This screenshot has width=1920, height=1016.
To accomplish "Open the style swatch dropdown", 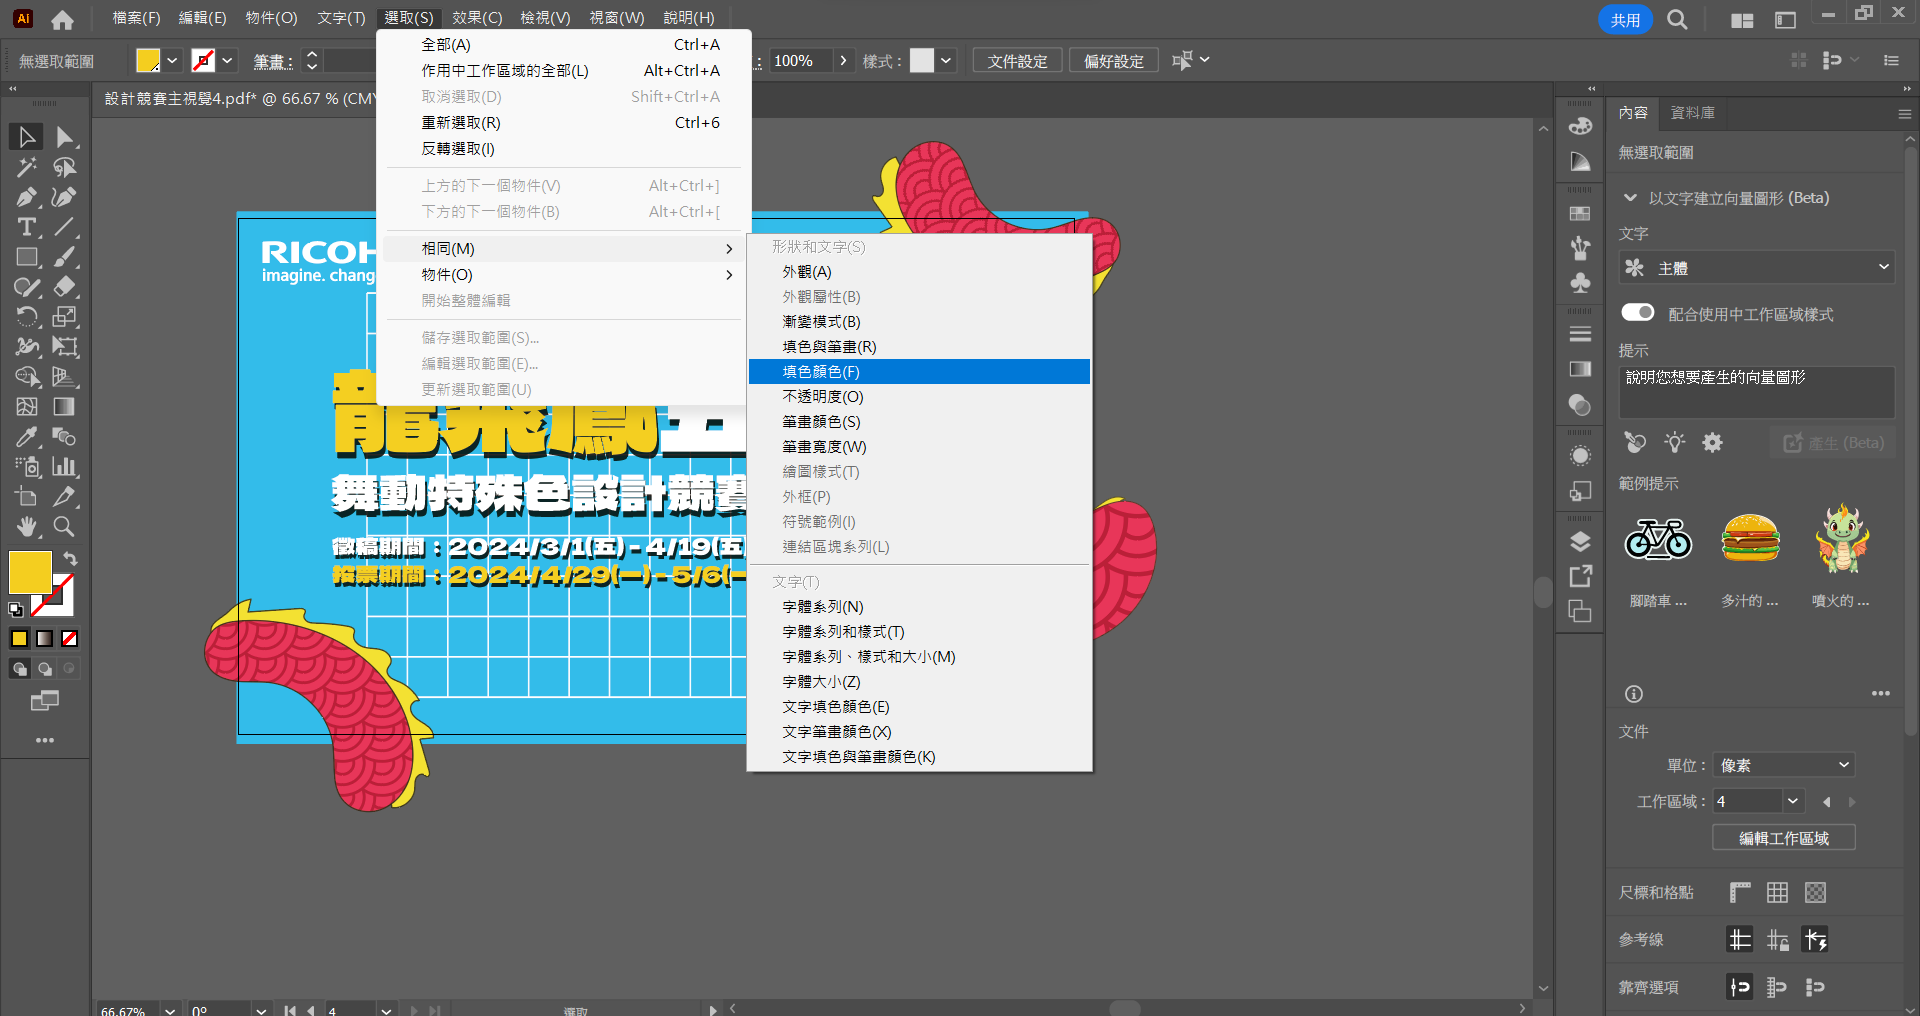I will 946,61.
